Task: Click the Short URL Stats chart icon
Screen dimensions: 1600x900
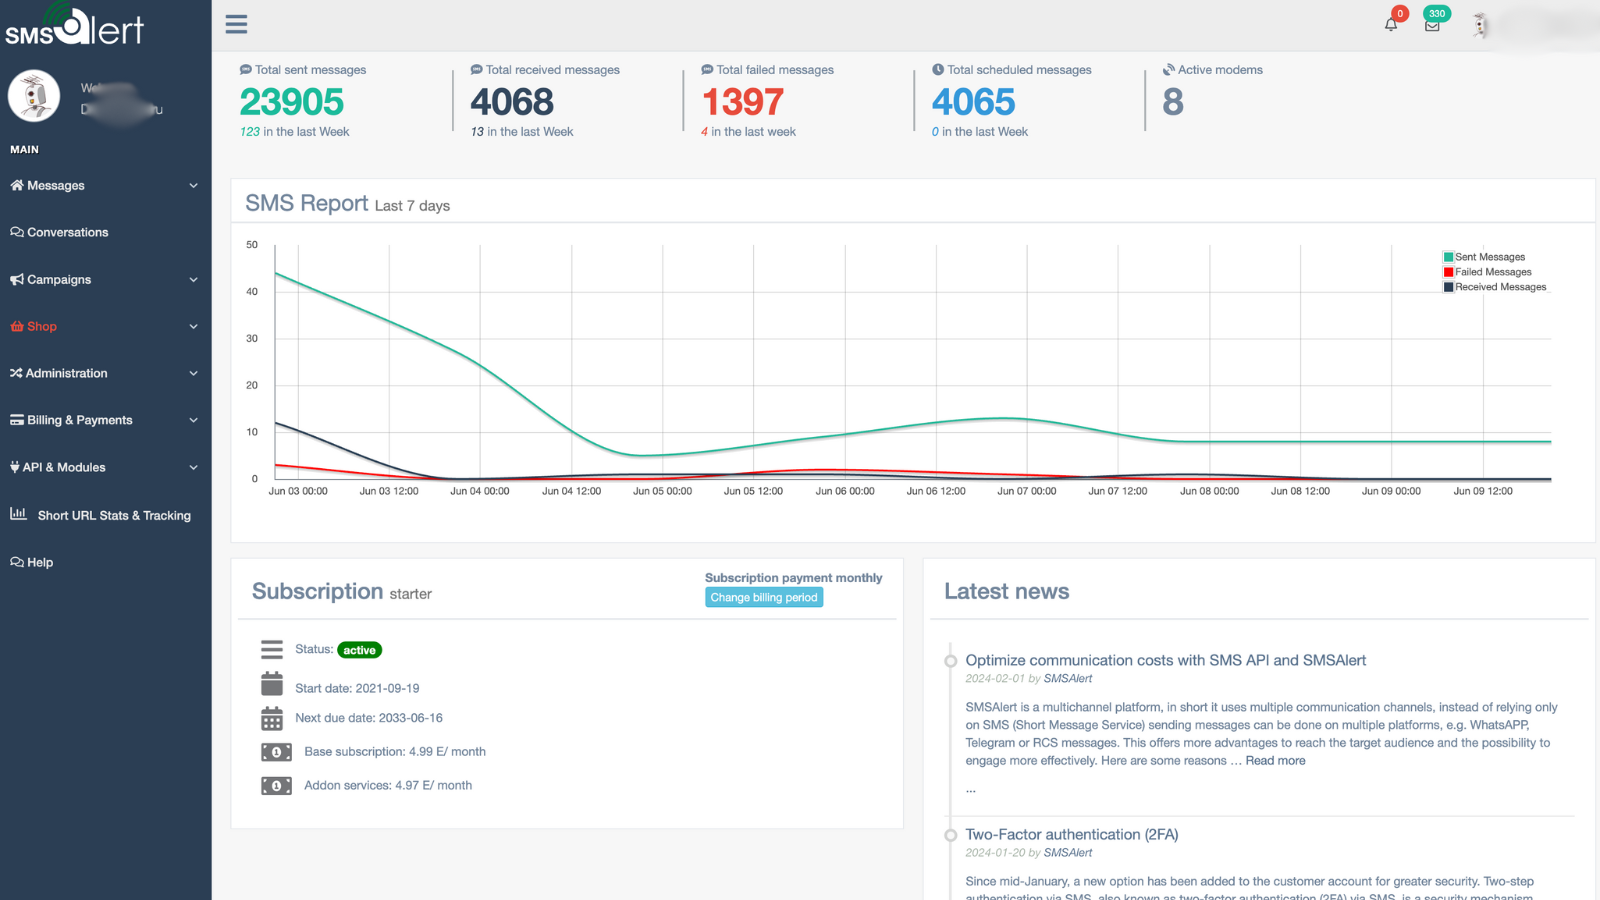Action: [x=18, y=514]
